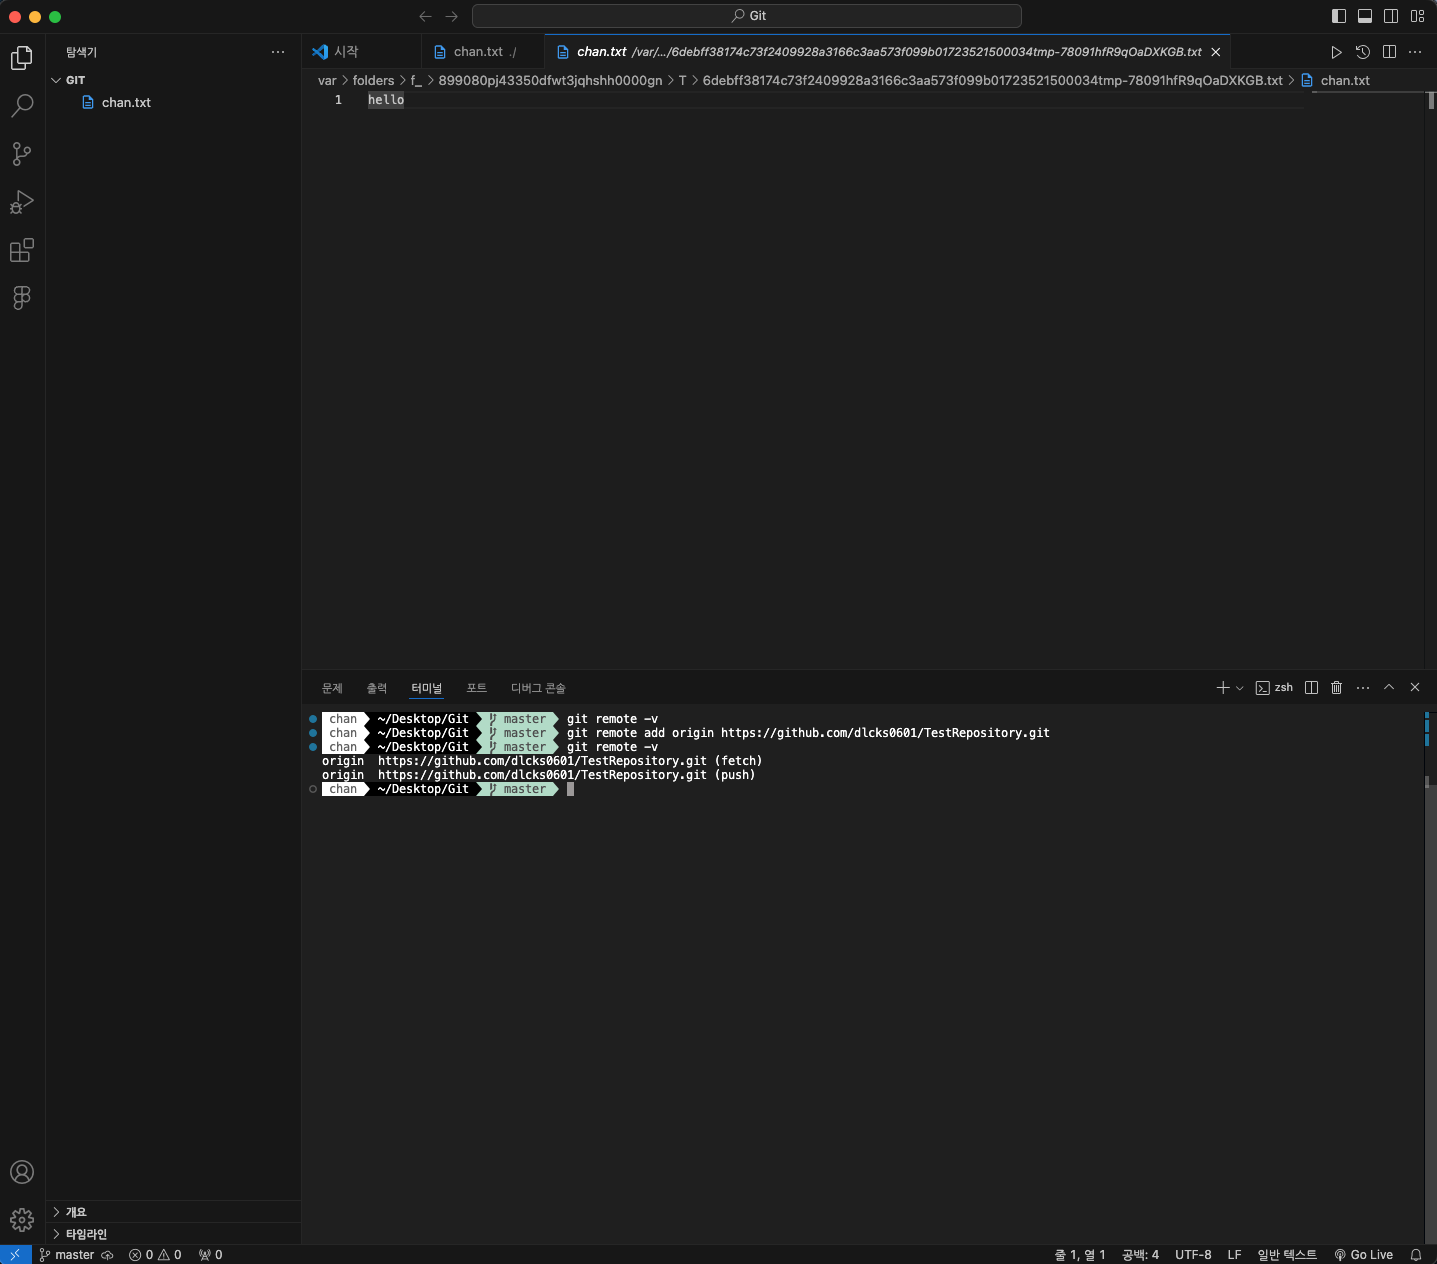
Task: Switch to the 시작 welcome tab
Action: (x=361, y=52)
